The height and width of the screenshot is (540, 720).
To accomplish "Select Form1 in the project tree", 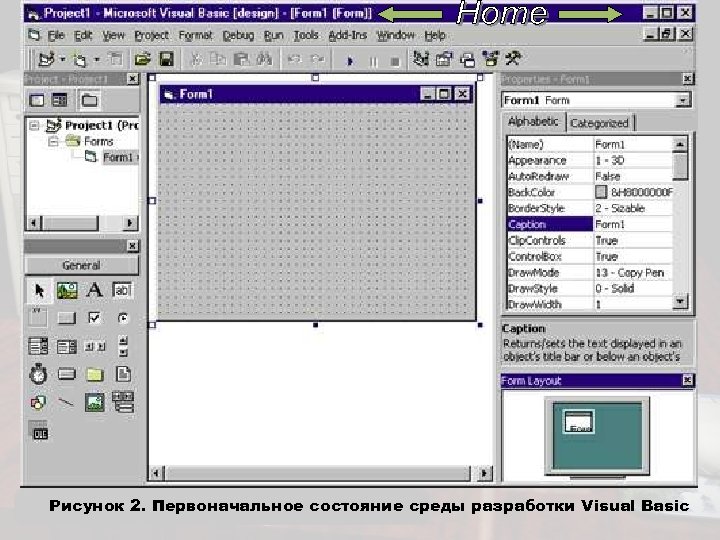I will tap(118, 158).
